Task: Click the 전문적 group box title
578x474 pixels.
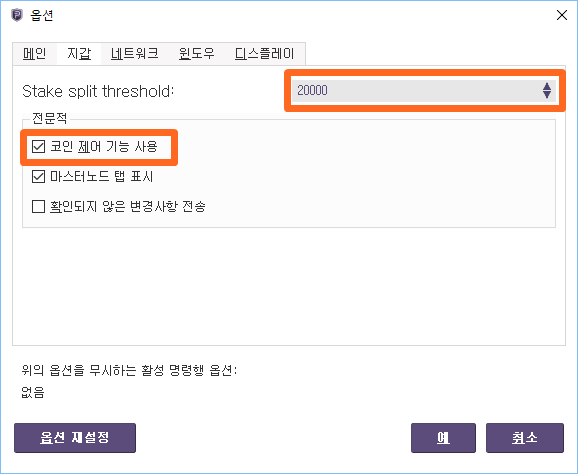Action: coord(49,118)
